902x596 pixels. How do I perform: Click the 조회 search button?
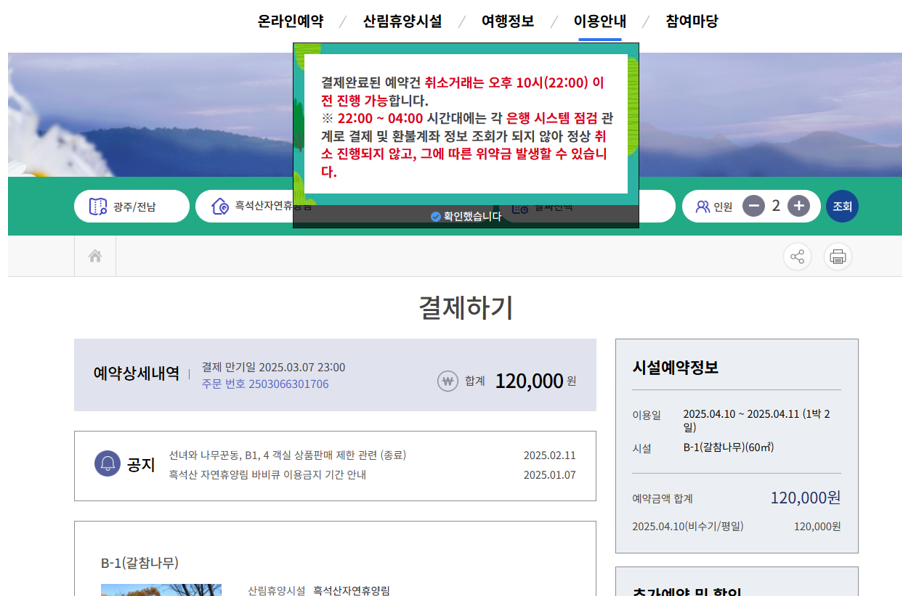842,206
